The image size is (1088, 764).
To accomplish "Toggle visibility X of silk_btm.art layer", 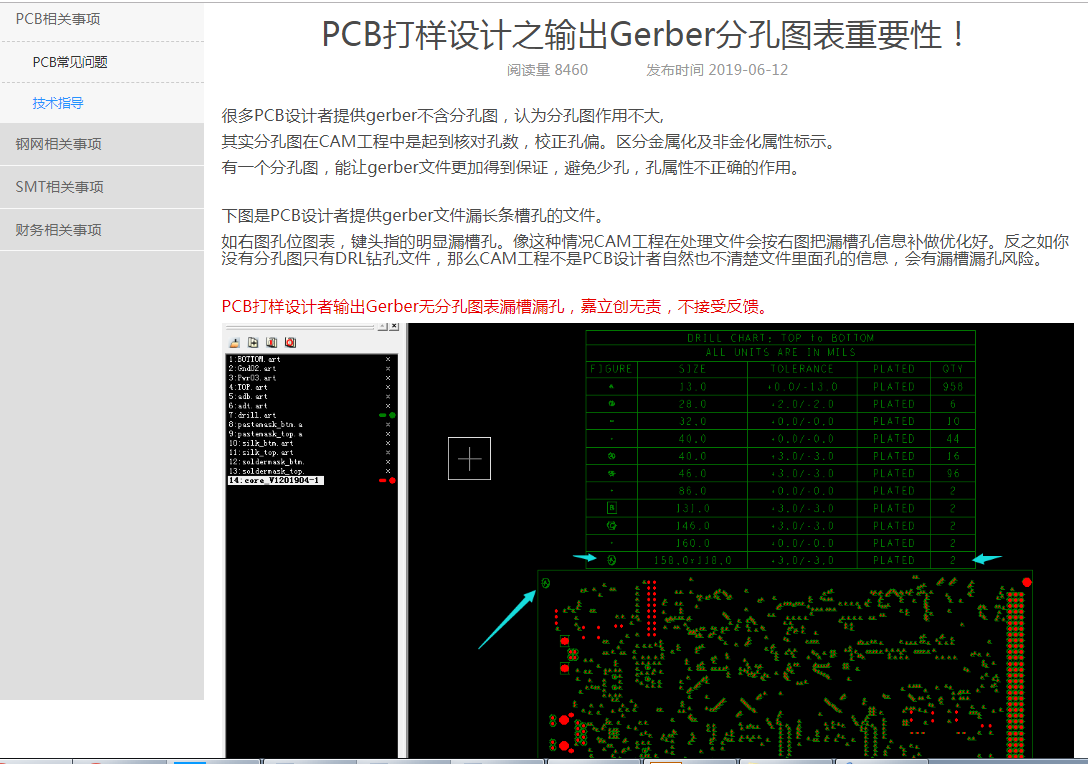I will [x=388, y=443].
